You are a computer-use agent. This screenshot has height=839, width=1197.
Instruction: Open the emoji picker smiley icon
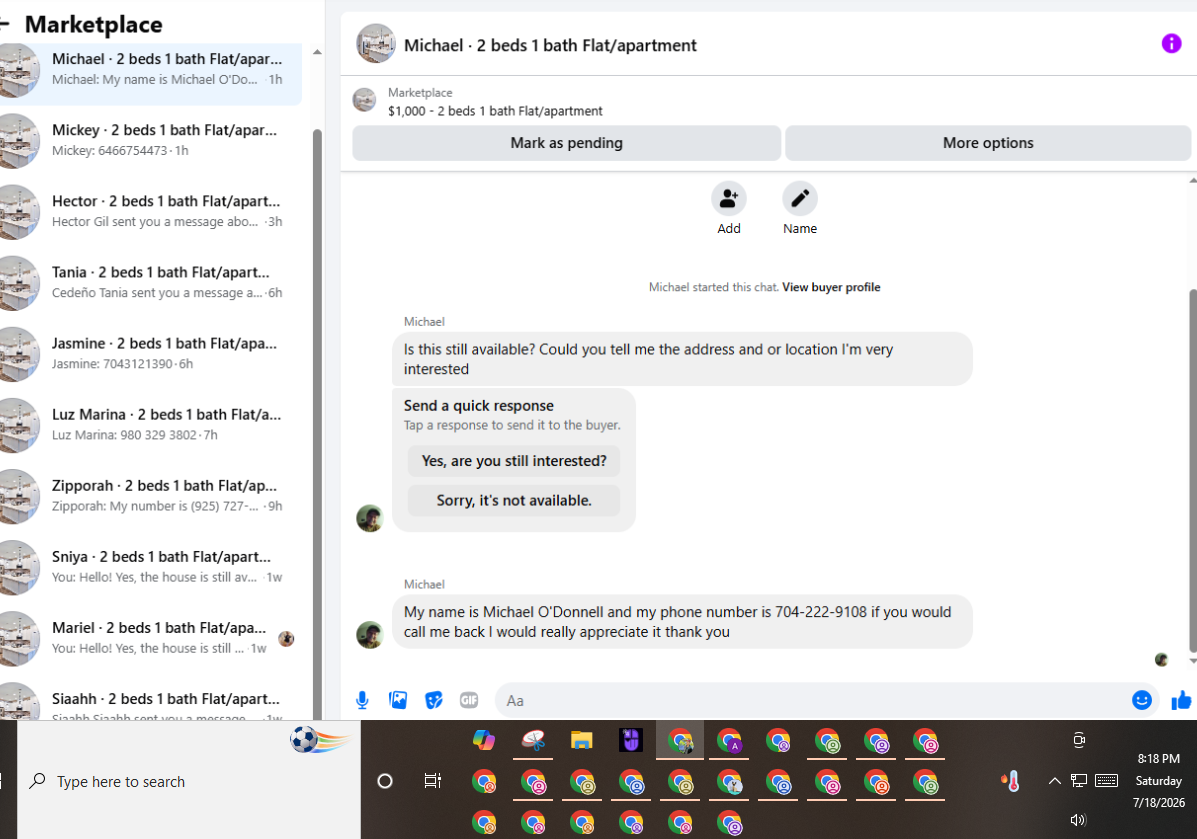point(1141,700)
